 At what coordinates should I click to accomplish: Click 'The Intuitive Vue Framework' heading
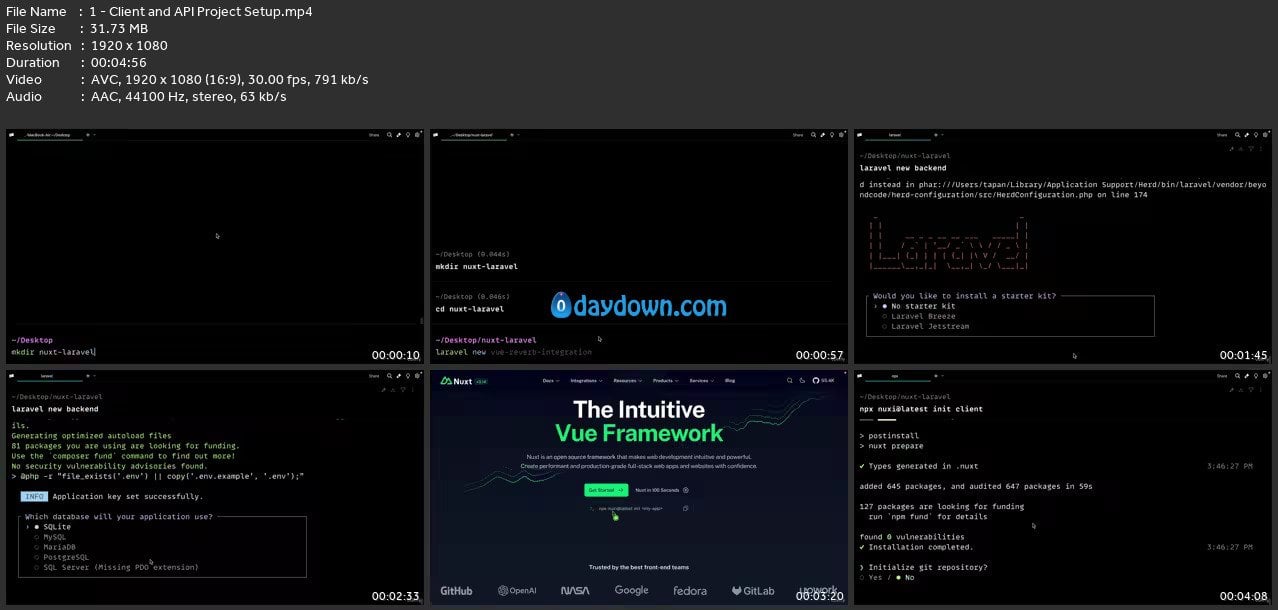point(638,421)
